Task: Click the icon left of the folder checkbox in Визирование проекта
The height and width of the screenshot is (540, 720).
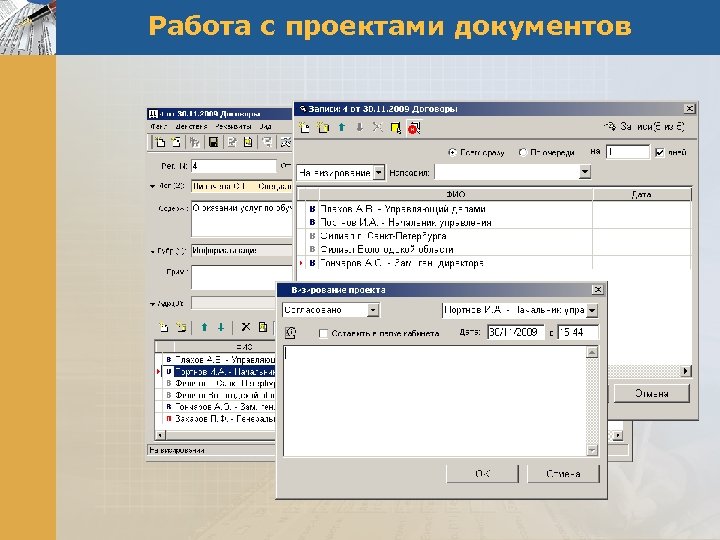Action: (x=291, y=332)
